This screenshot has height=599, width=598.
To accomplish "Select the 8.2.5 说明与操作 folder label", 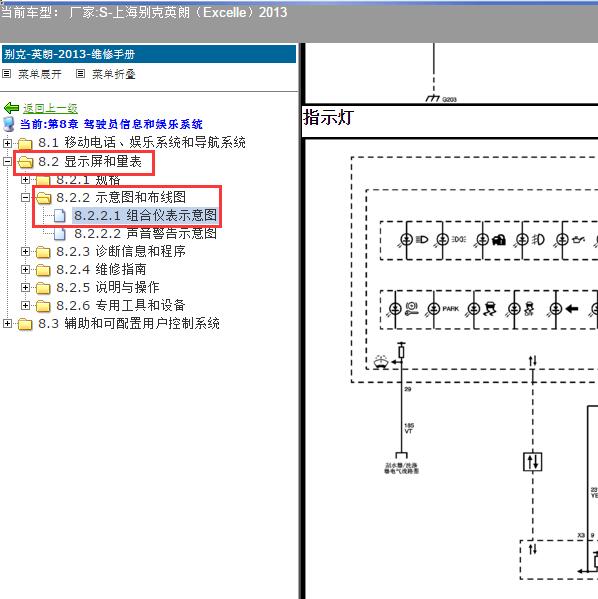I will coord(108,287).
